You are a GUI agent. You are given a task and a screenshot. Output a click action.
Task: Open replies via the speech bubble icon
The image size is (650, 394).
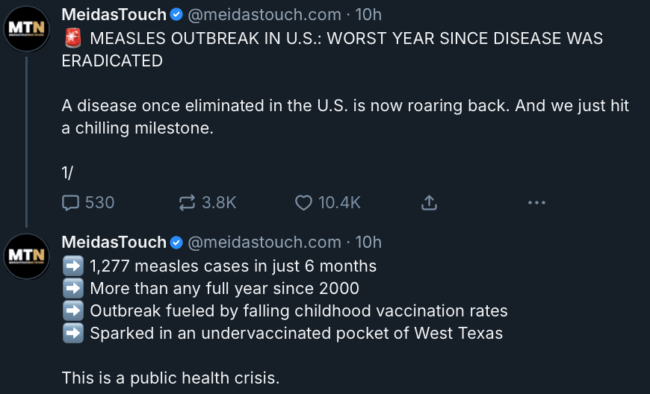pos(70,203)
